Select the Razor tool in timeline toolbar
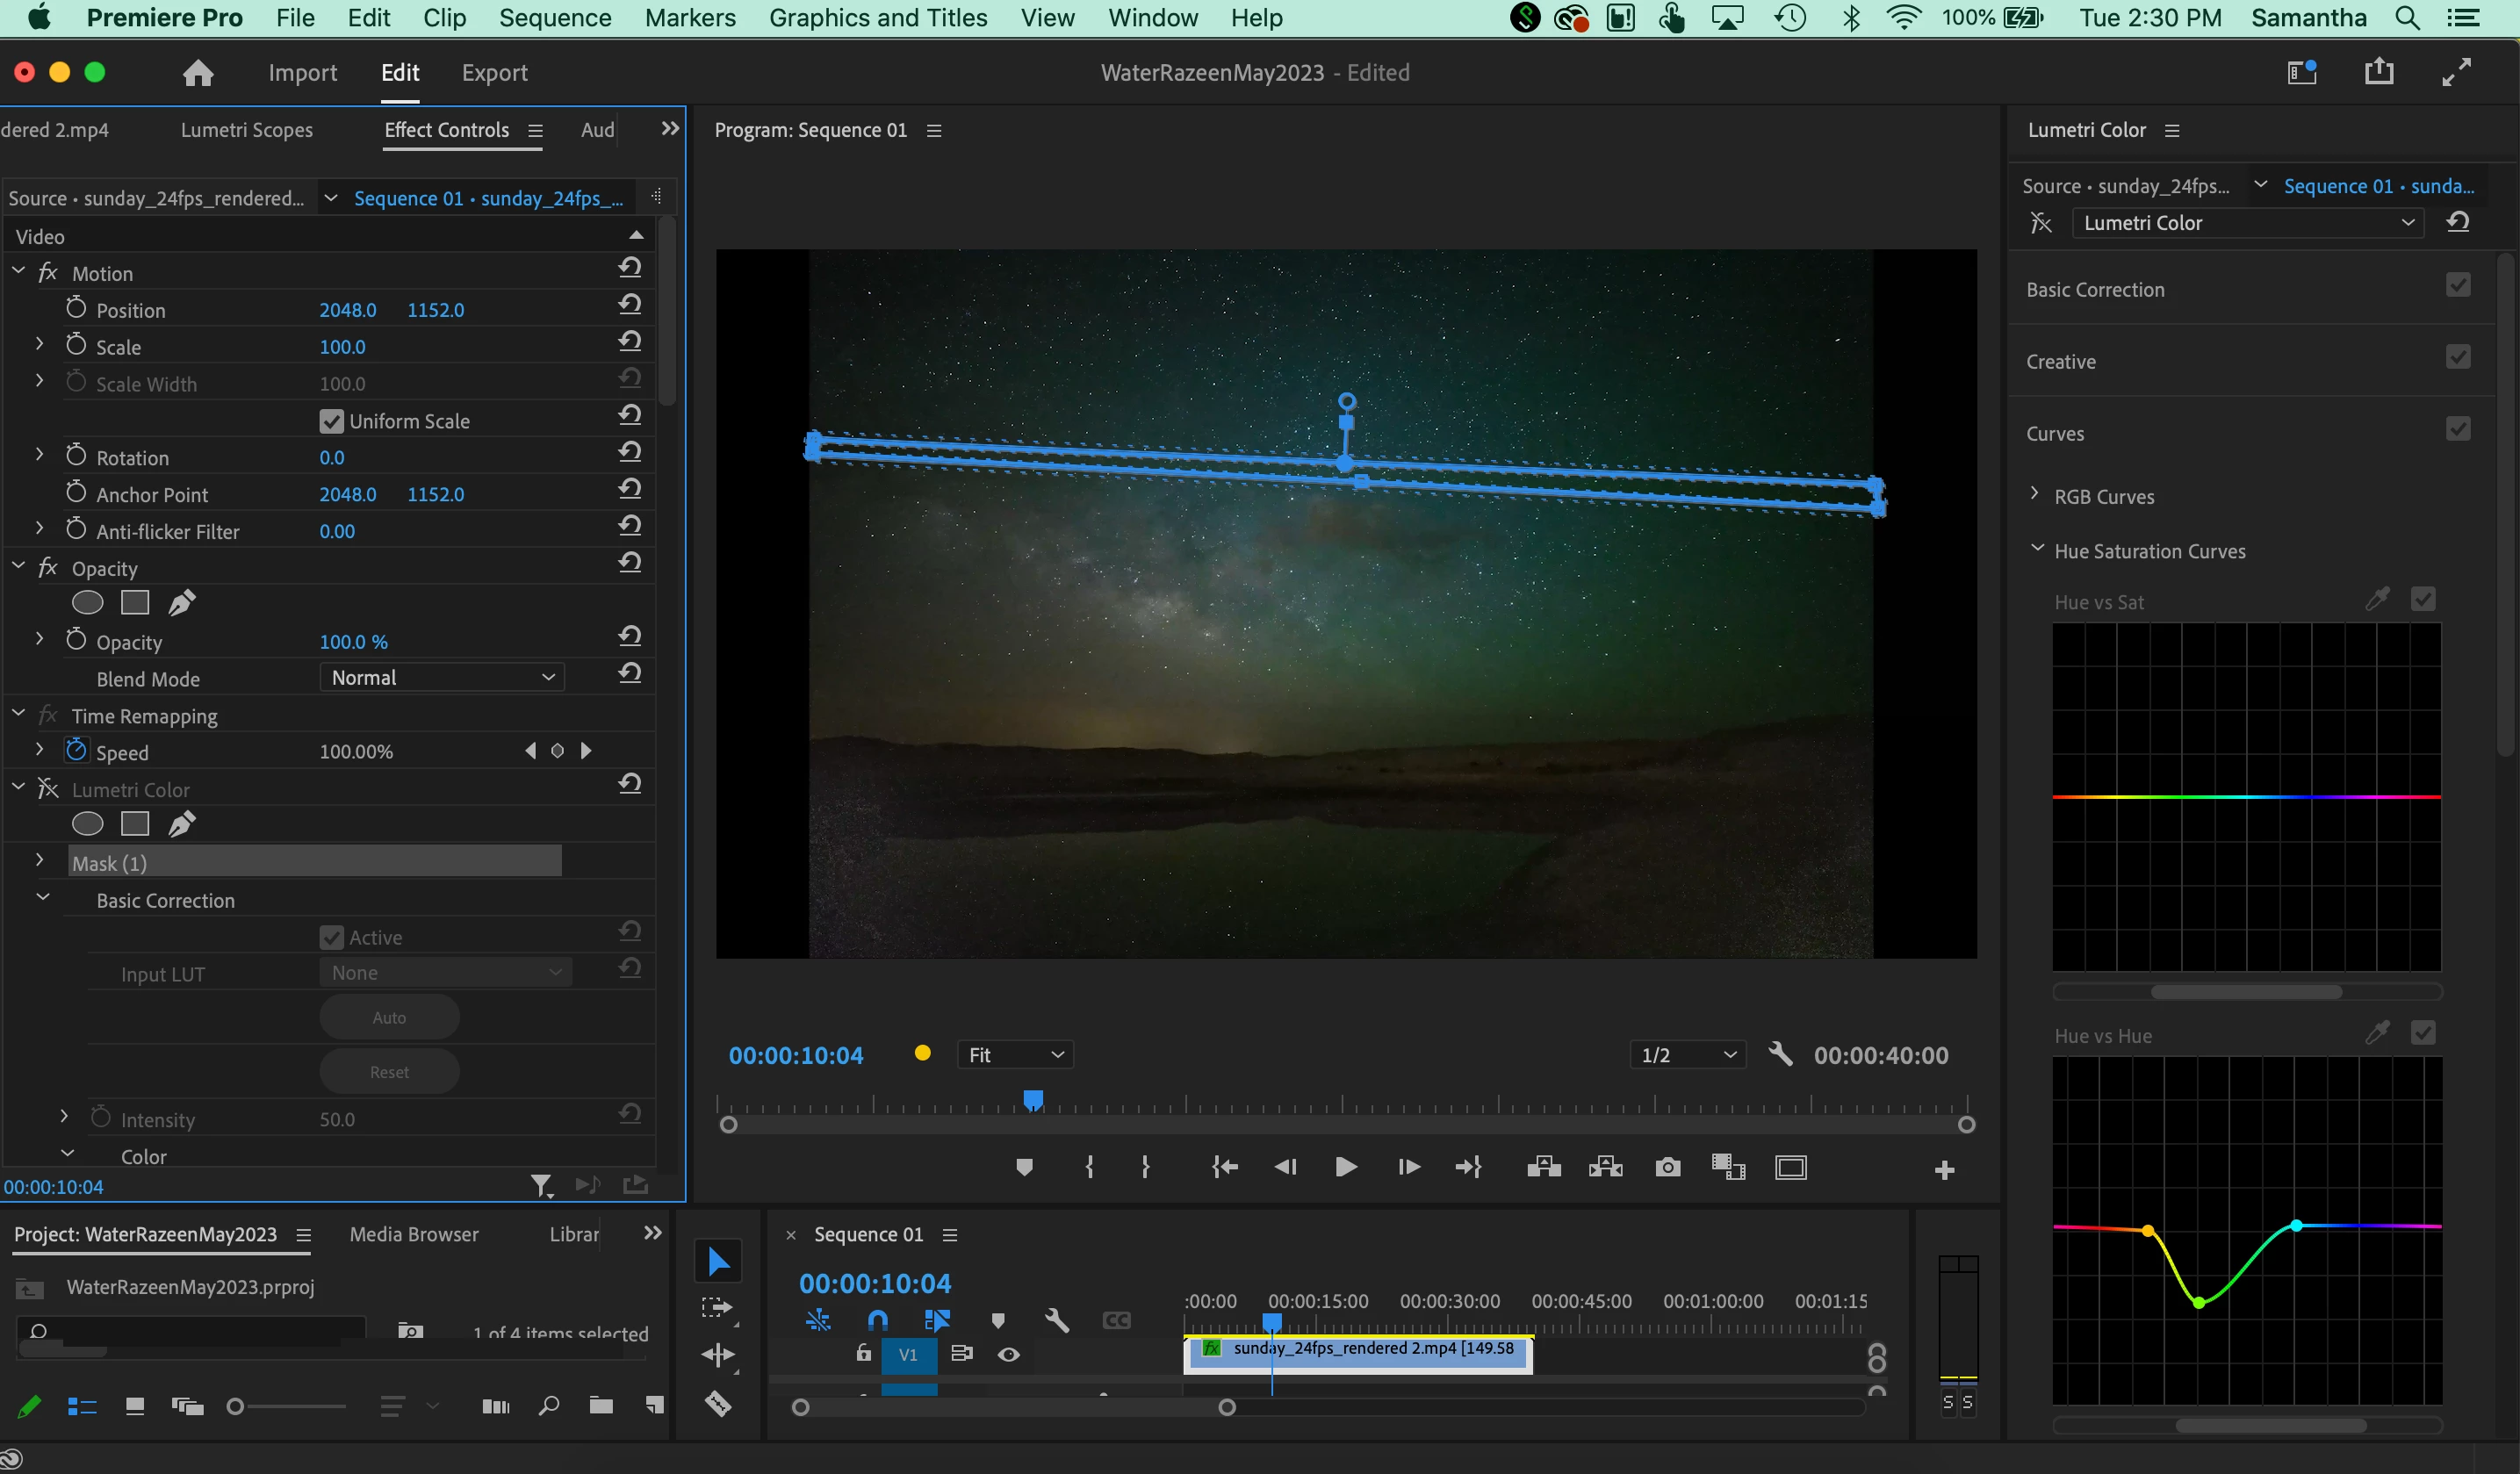 (718, 1403)
